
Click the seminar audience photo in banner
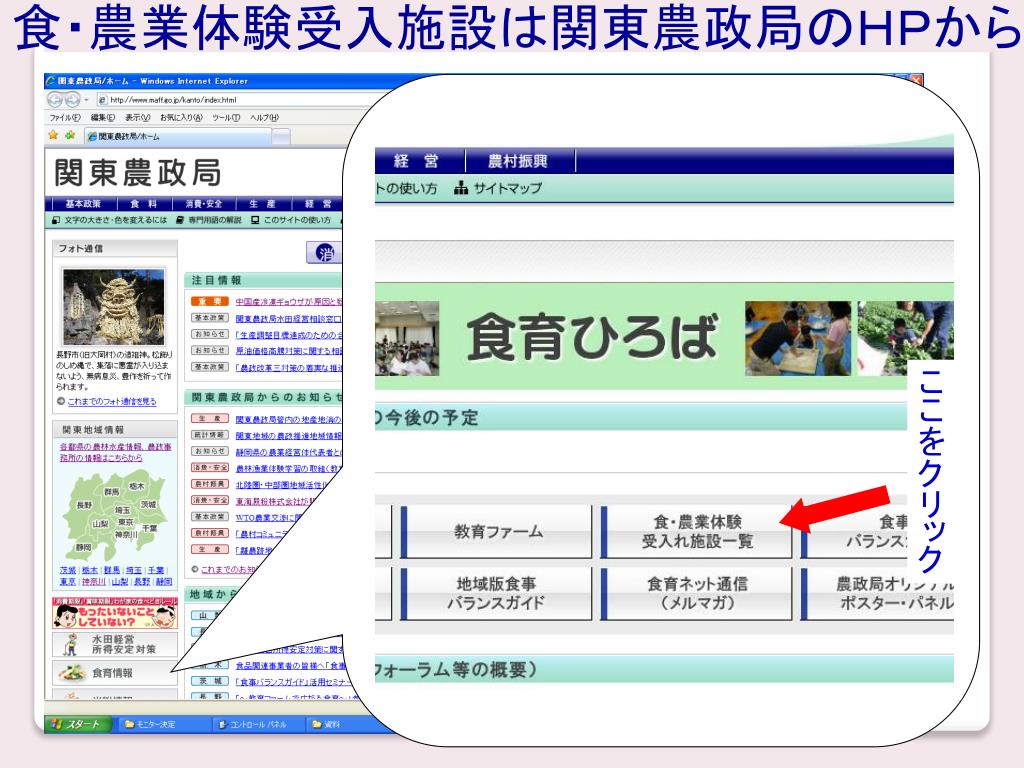(408, 338)
